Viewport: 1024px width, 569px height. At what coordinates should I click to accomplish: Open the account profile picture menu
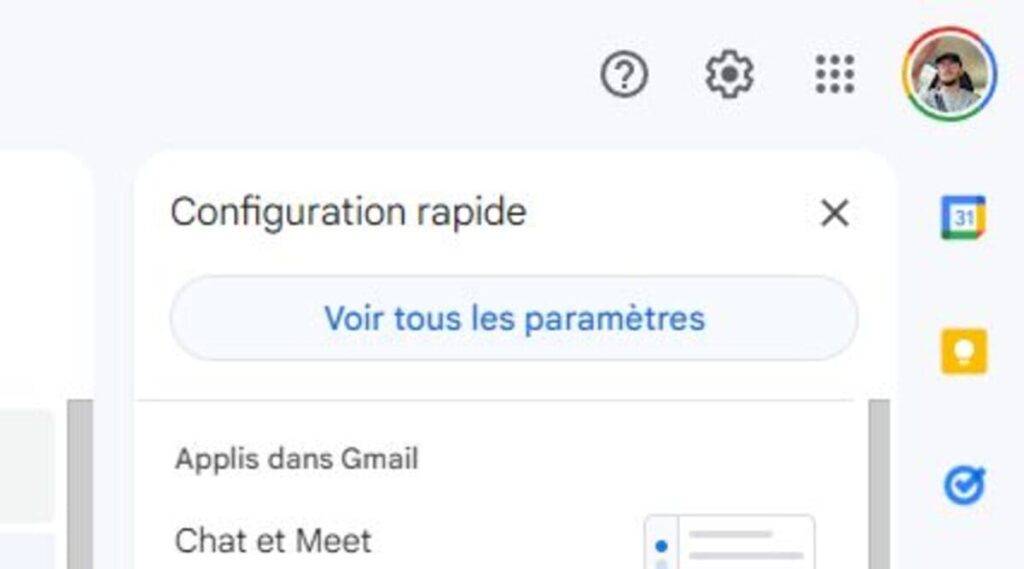click(949, 74)
